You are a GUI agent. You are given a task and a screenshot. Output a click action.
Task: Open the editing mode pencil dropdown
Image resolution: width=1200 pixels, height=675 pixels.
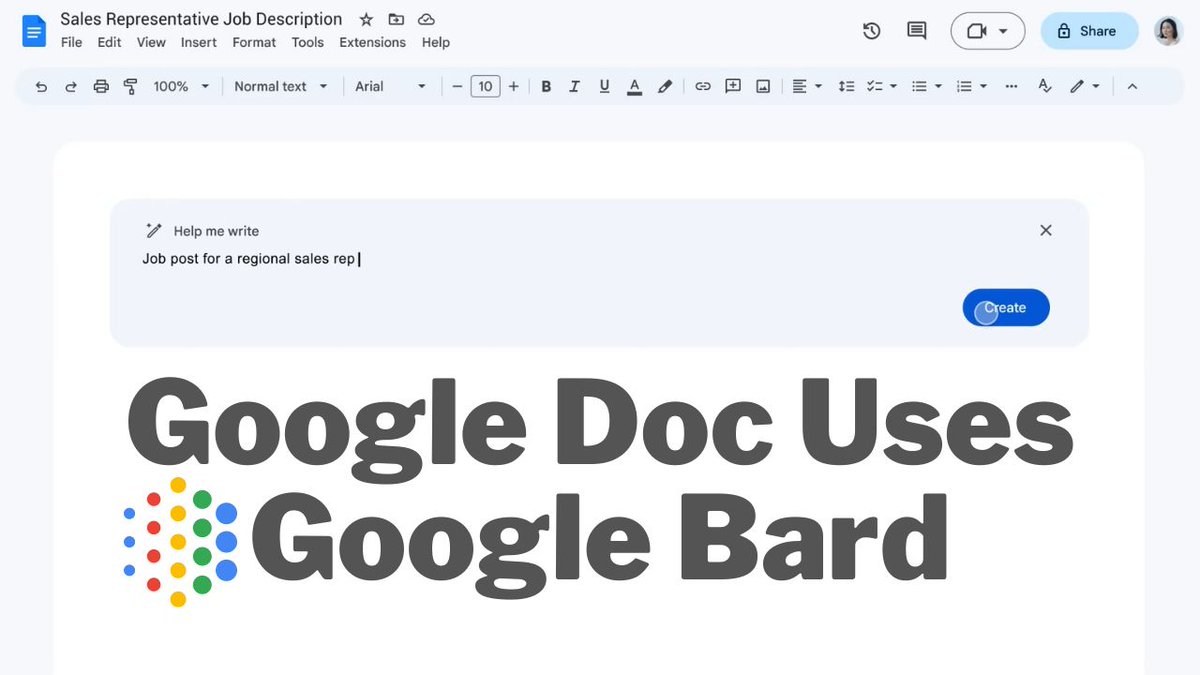pos(1084,87)
